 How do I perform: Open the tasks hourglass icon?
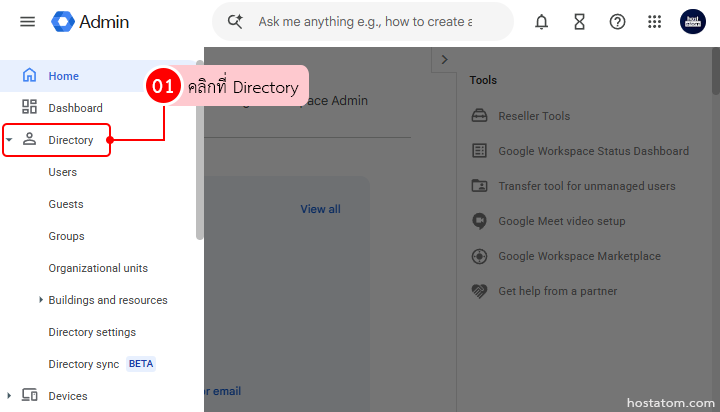tap(579, 22)
